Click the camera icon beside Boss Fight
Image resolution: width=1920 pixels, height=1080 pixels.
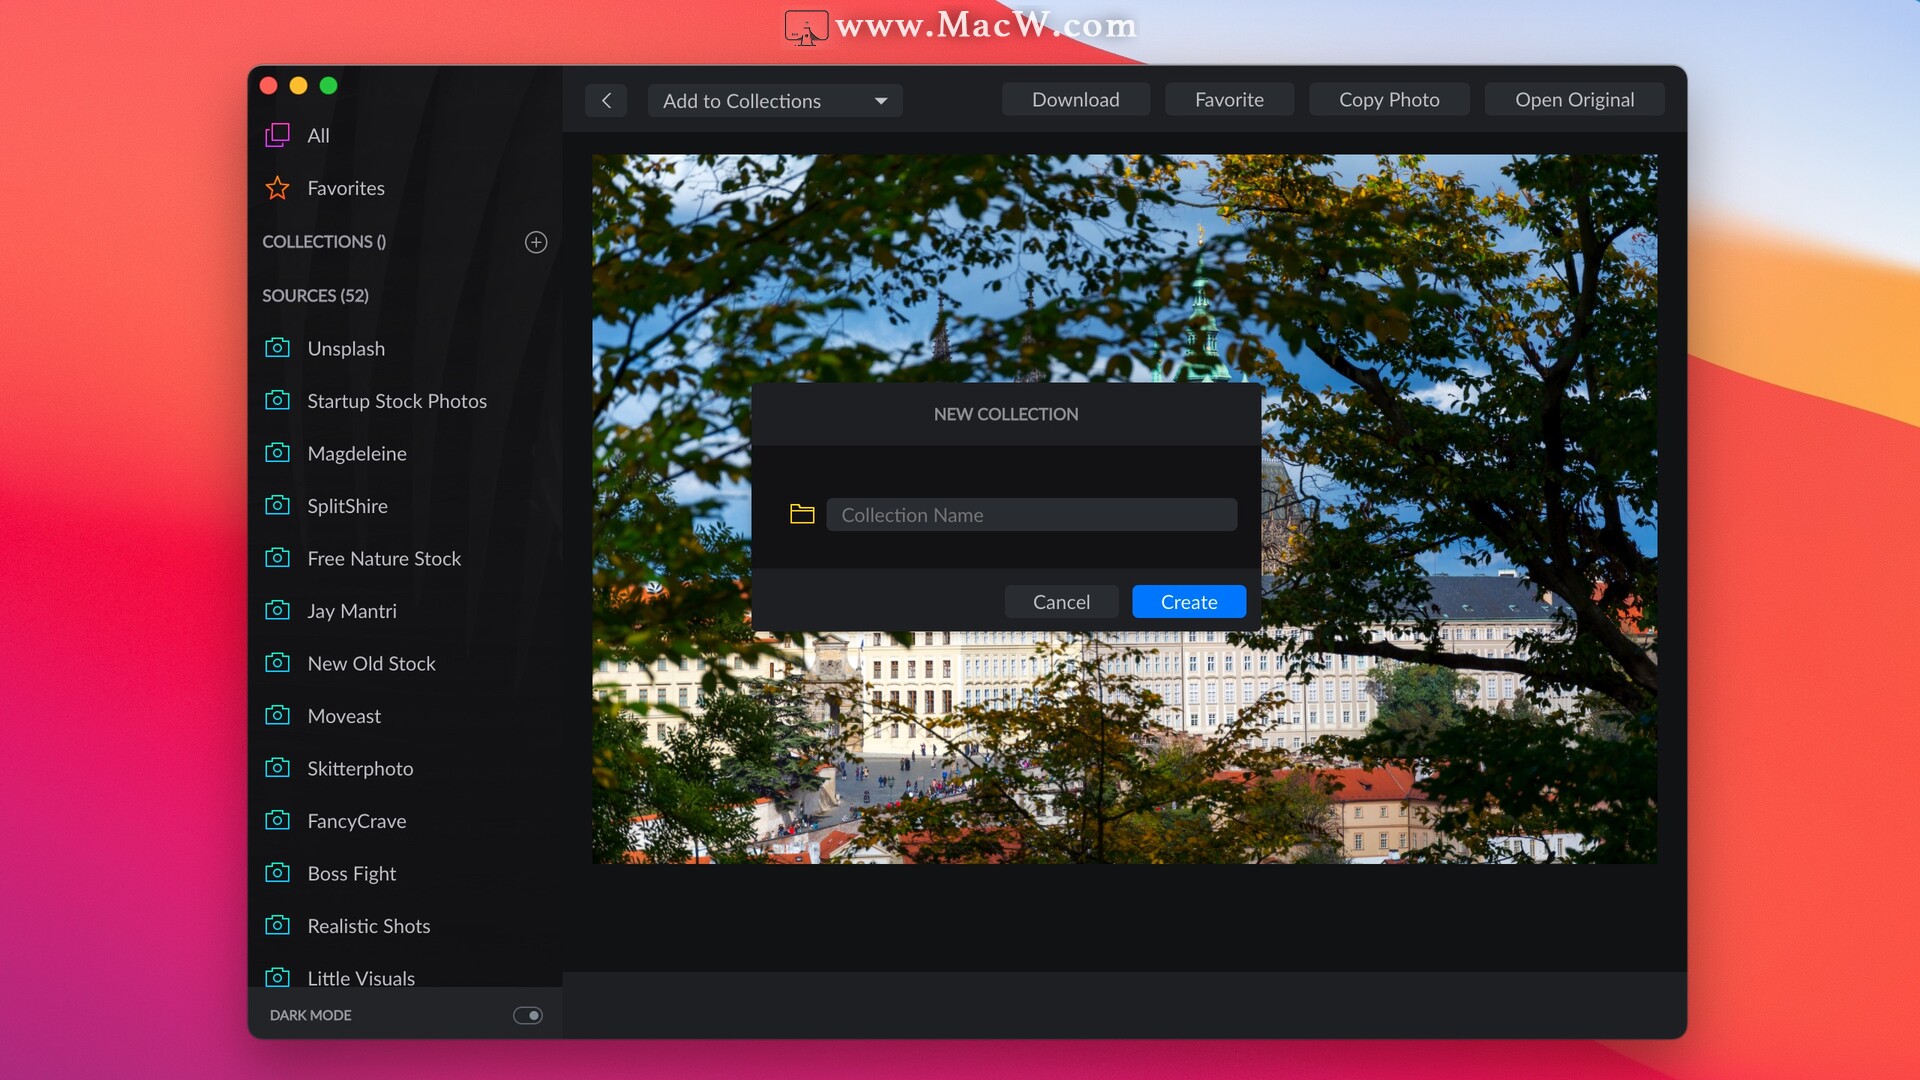277,873
